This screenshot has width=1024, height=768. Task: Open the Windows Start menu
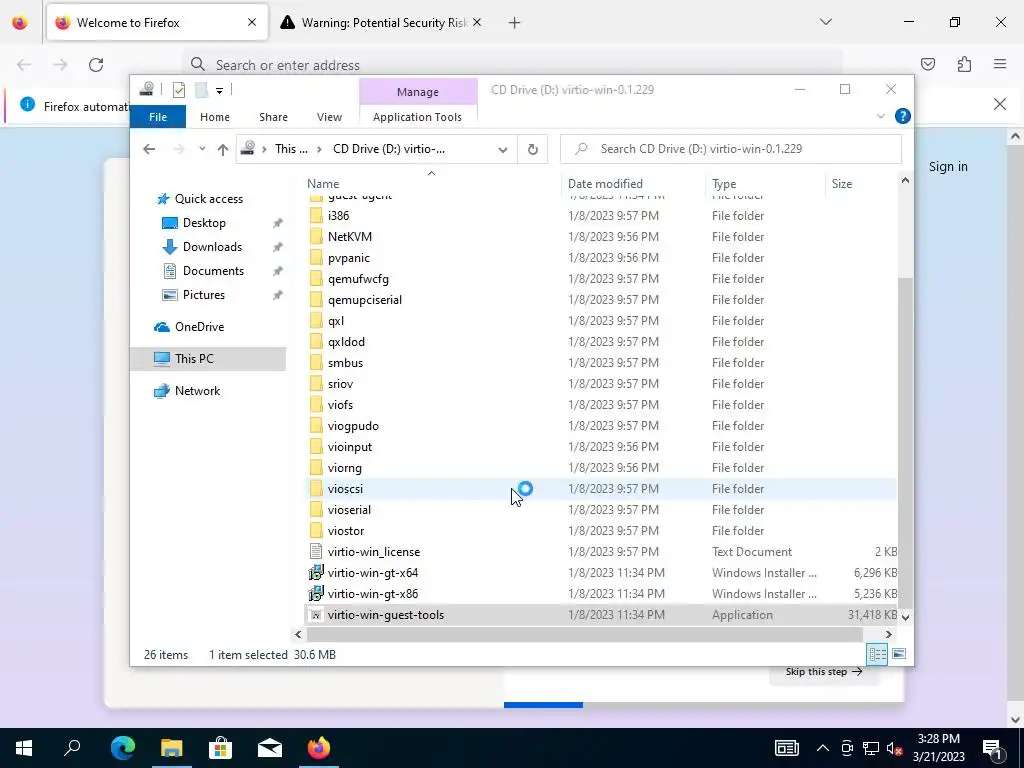[24, 748]
